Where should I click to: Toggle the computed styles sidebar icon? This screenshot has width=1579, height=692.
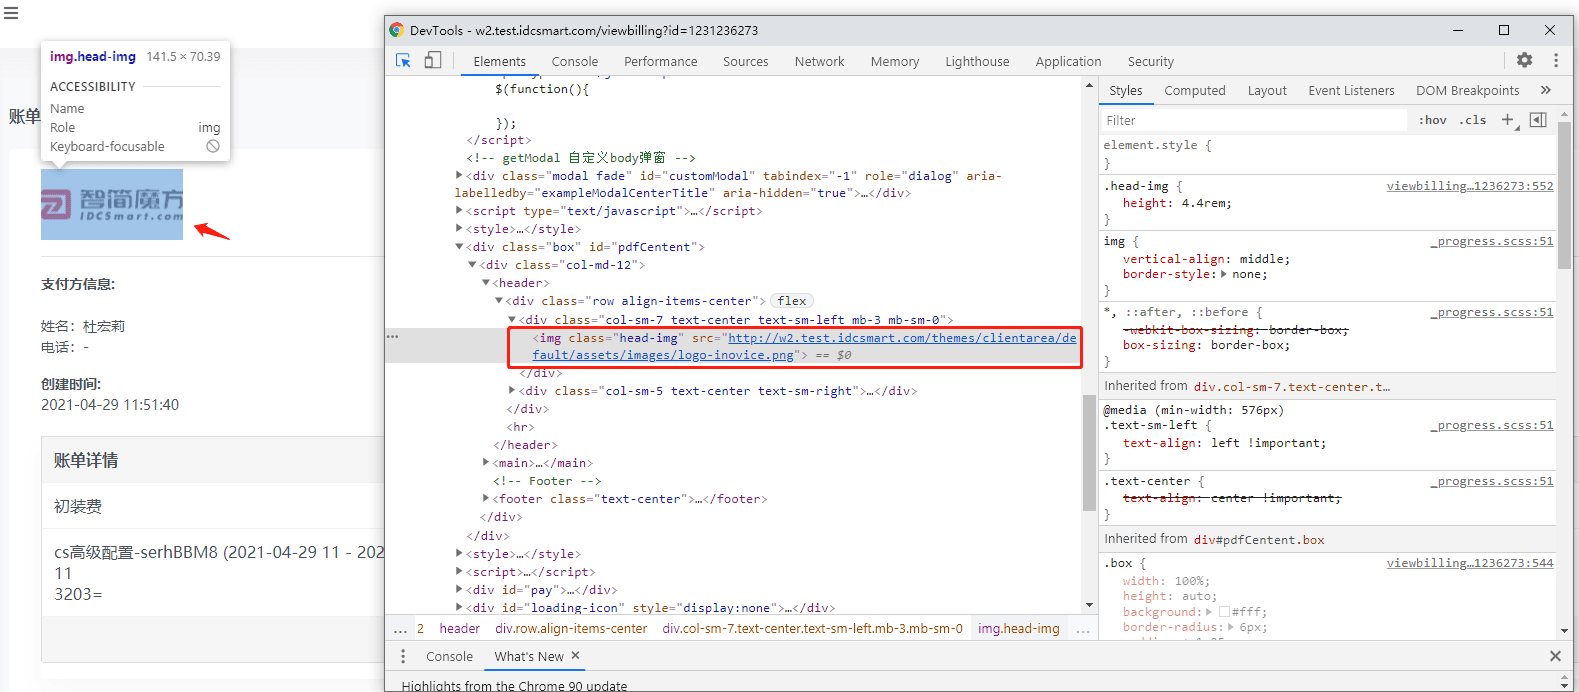1538,120
